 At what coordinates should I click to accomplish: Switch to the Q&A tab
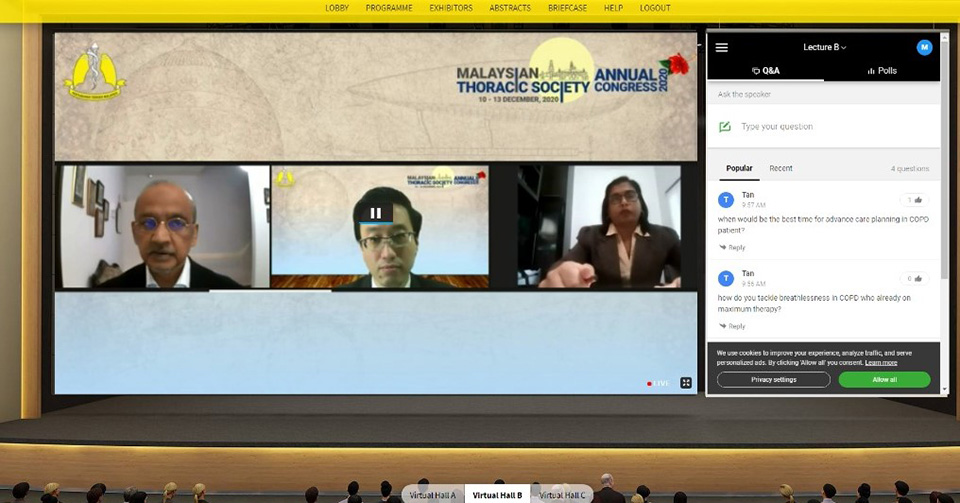(x=765, y=71)
